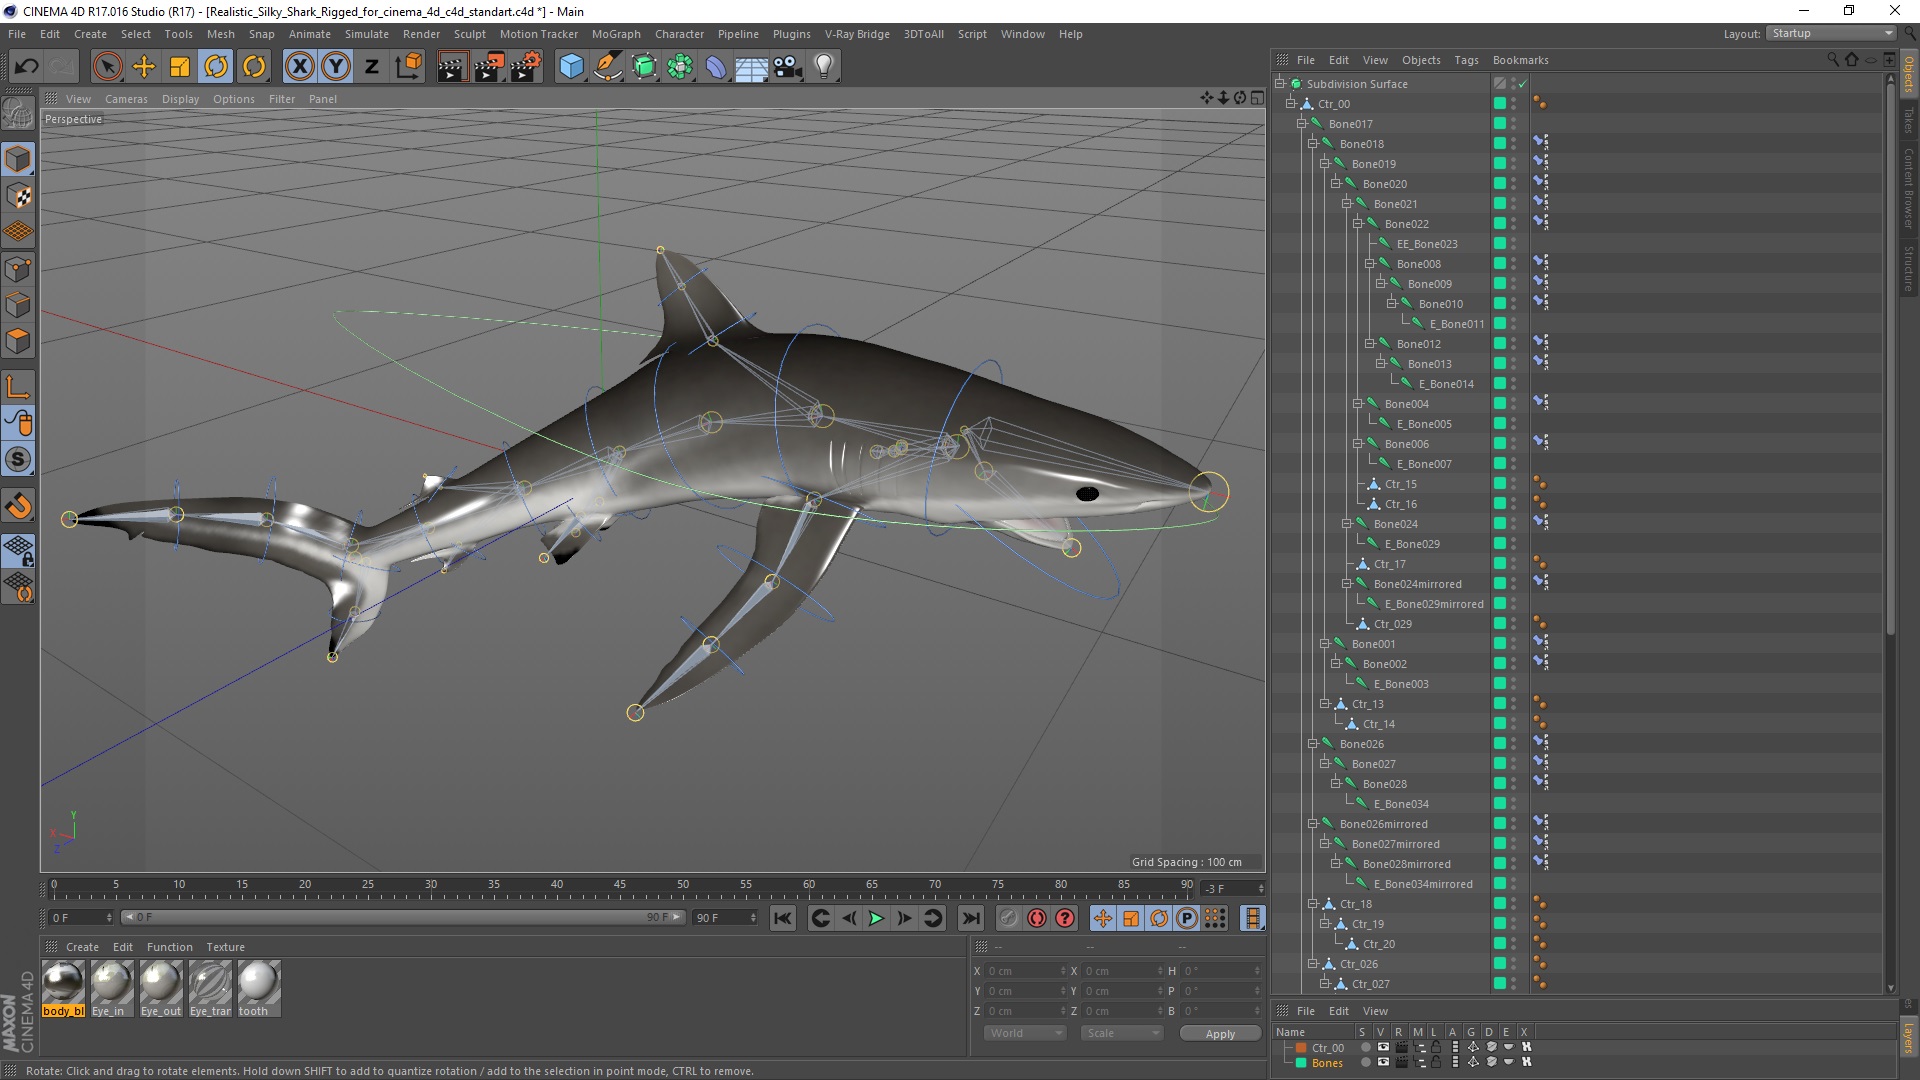Collapse the Ctr_18 branch
Viewport: 1920px width, 1080px height.
1313,903
